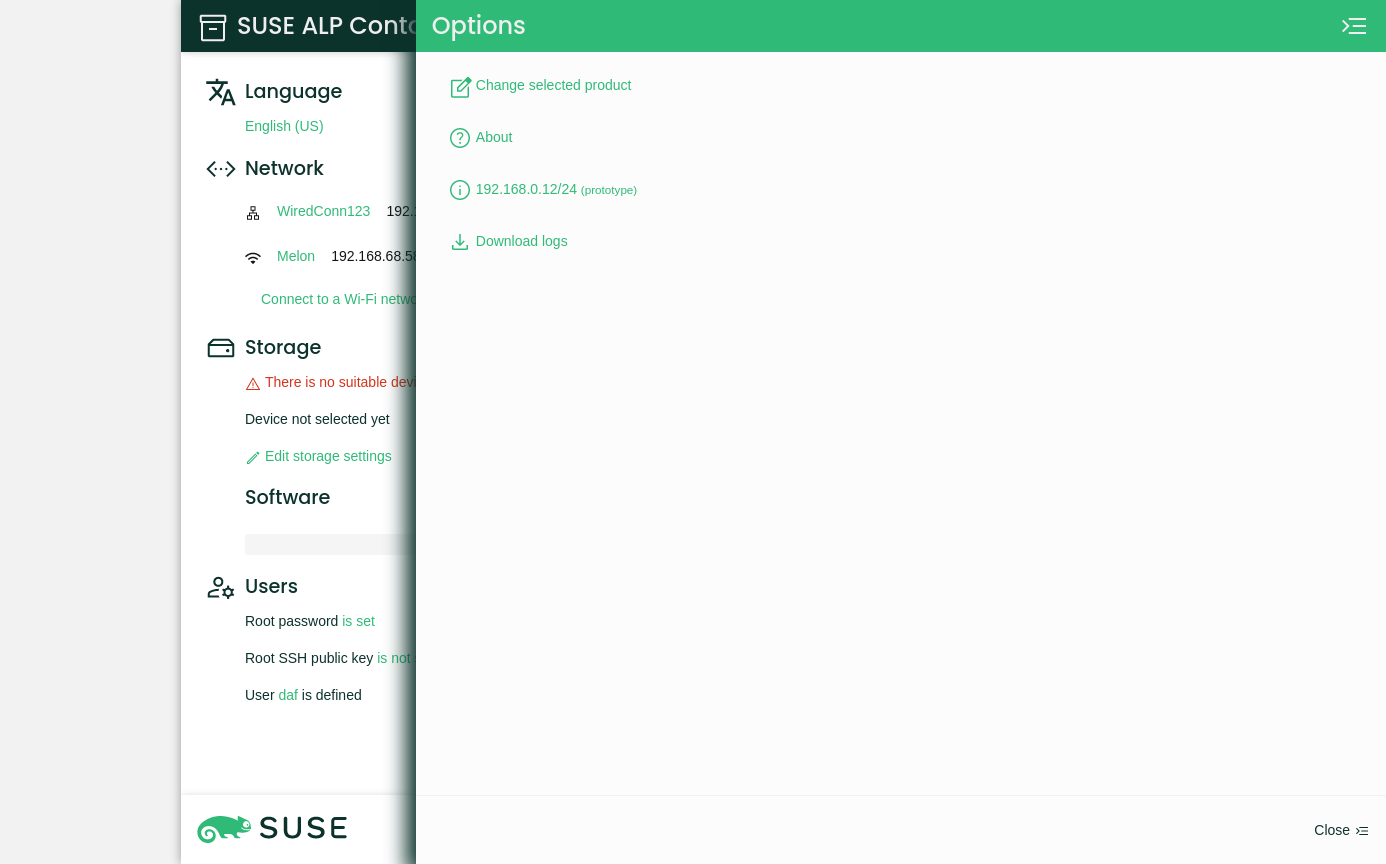Open the English (US) language link
Screen dimensions: 1386x864
(284, 126)
